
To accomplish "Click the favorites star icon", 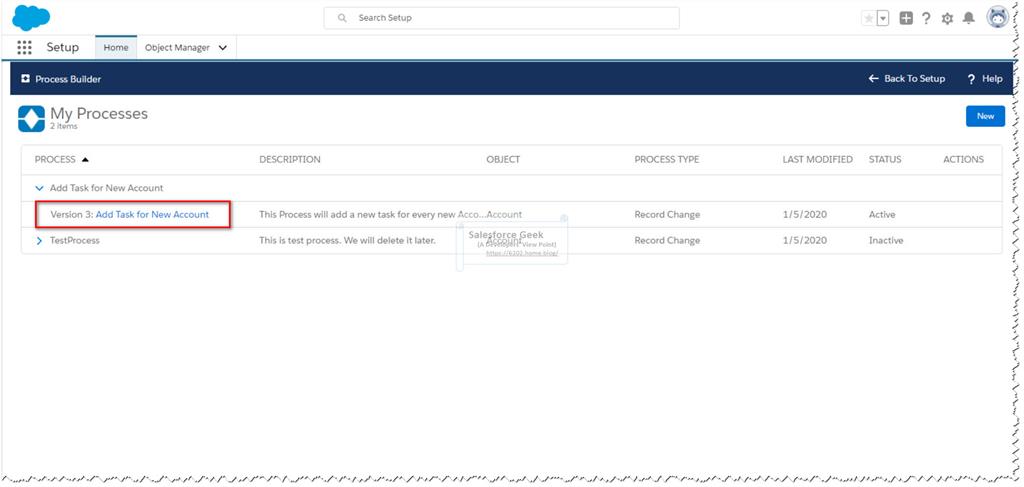I will 869,18.
